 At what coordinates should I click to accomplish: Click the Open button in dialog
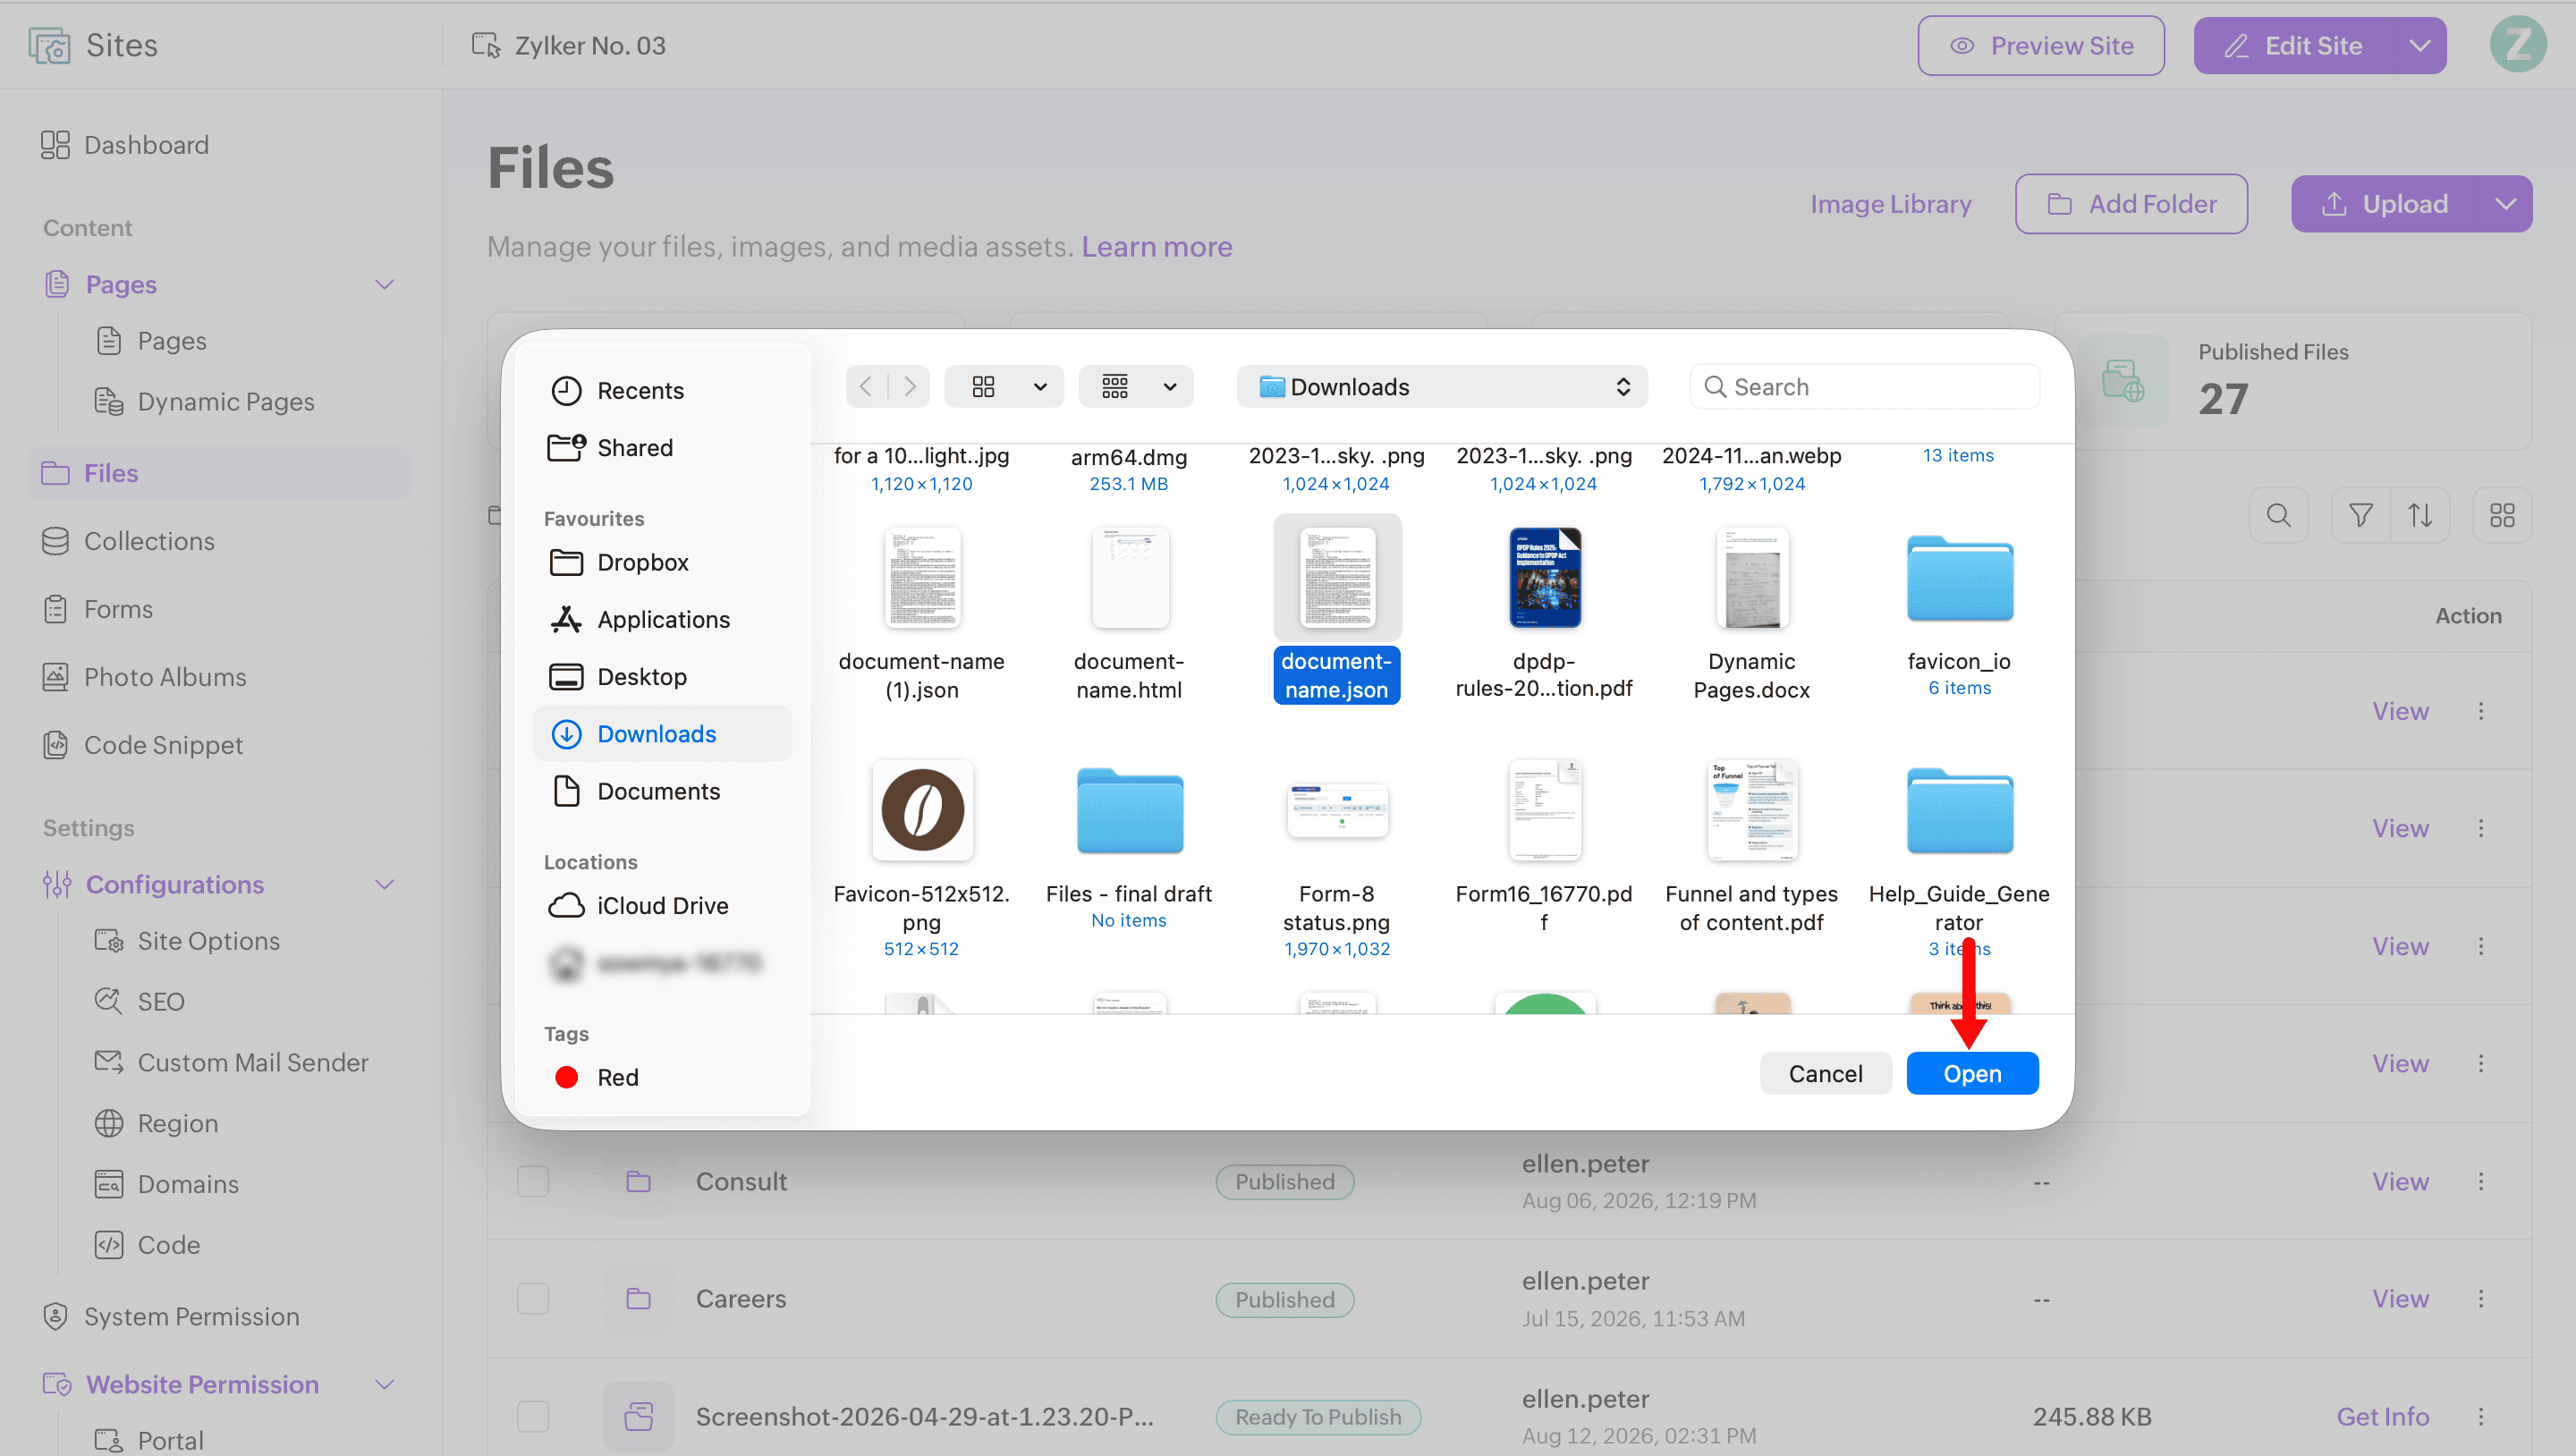click(x=1971, y=1073)
